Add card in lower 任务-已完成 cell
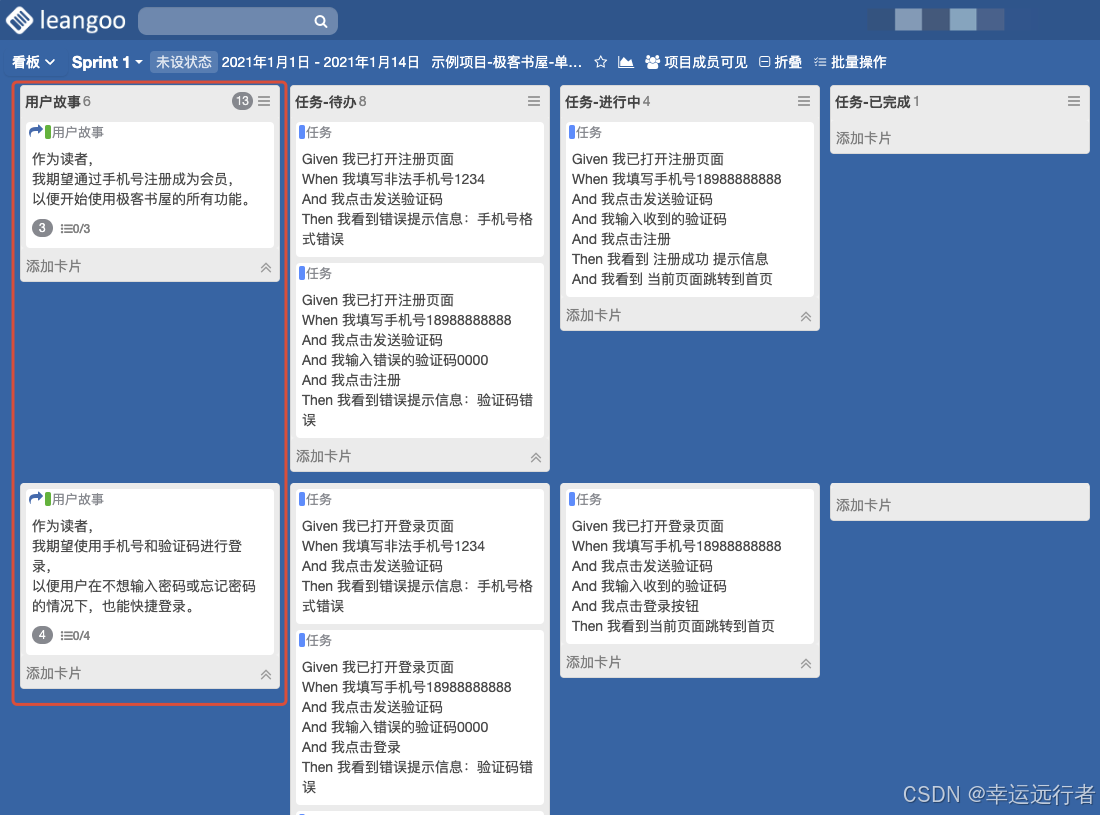The image size is (1100, 815). click(864, 505)
